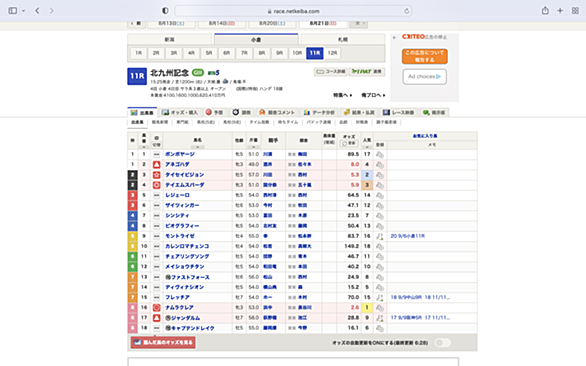Go forward with Safari forward arrow
Image resolution: width=586 pixels, height=366 pixels.
[x=51, y=11]
